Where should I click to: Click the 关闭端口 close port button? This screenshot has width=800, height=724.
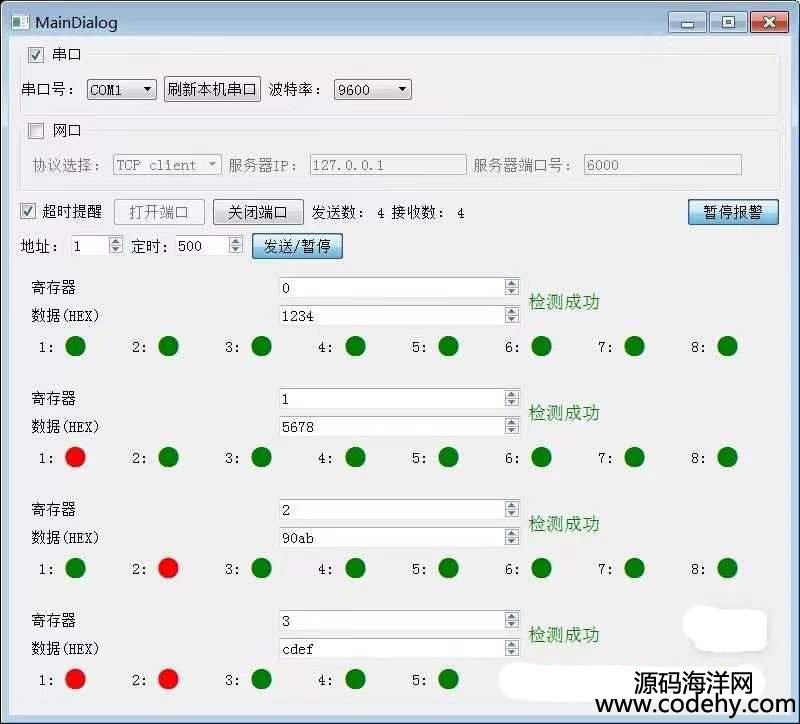[258, 212]
